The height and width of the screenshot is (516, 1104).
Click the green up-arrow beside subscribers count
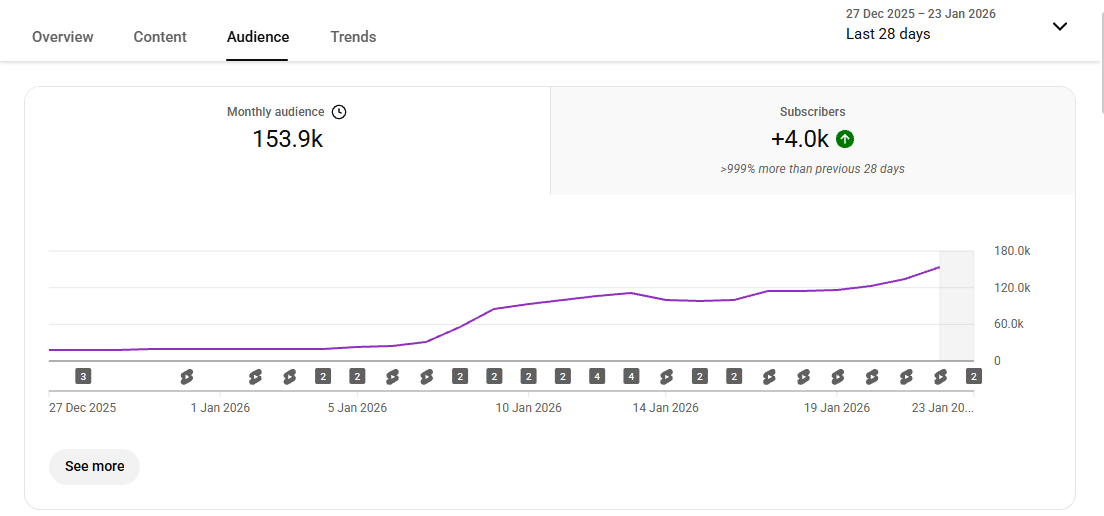click(845, 139)
